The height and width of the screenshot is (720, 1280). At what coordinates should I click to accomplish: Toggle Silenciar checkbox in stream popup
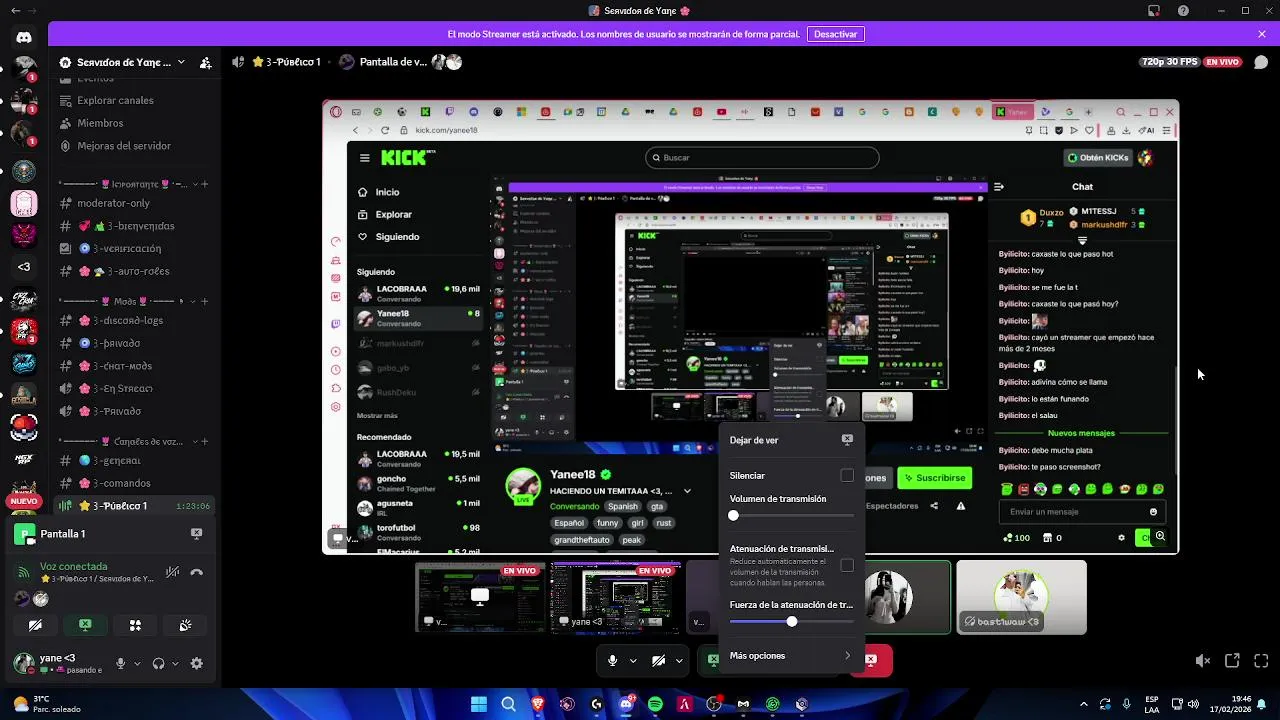(847, 476)
